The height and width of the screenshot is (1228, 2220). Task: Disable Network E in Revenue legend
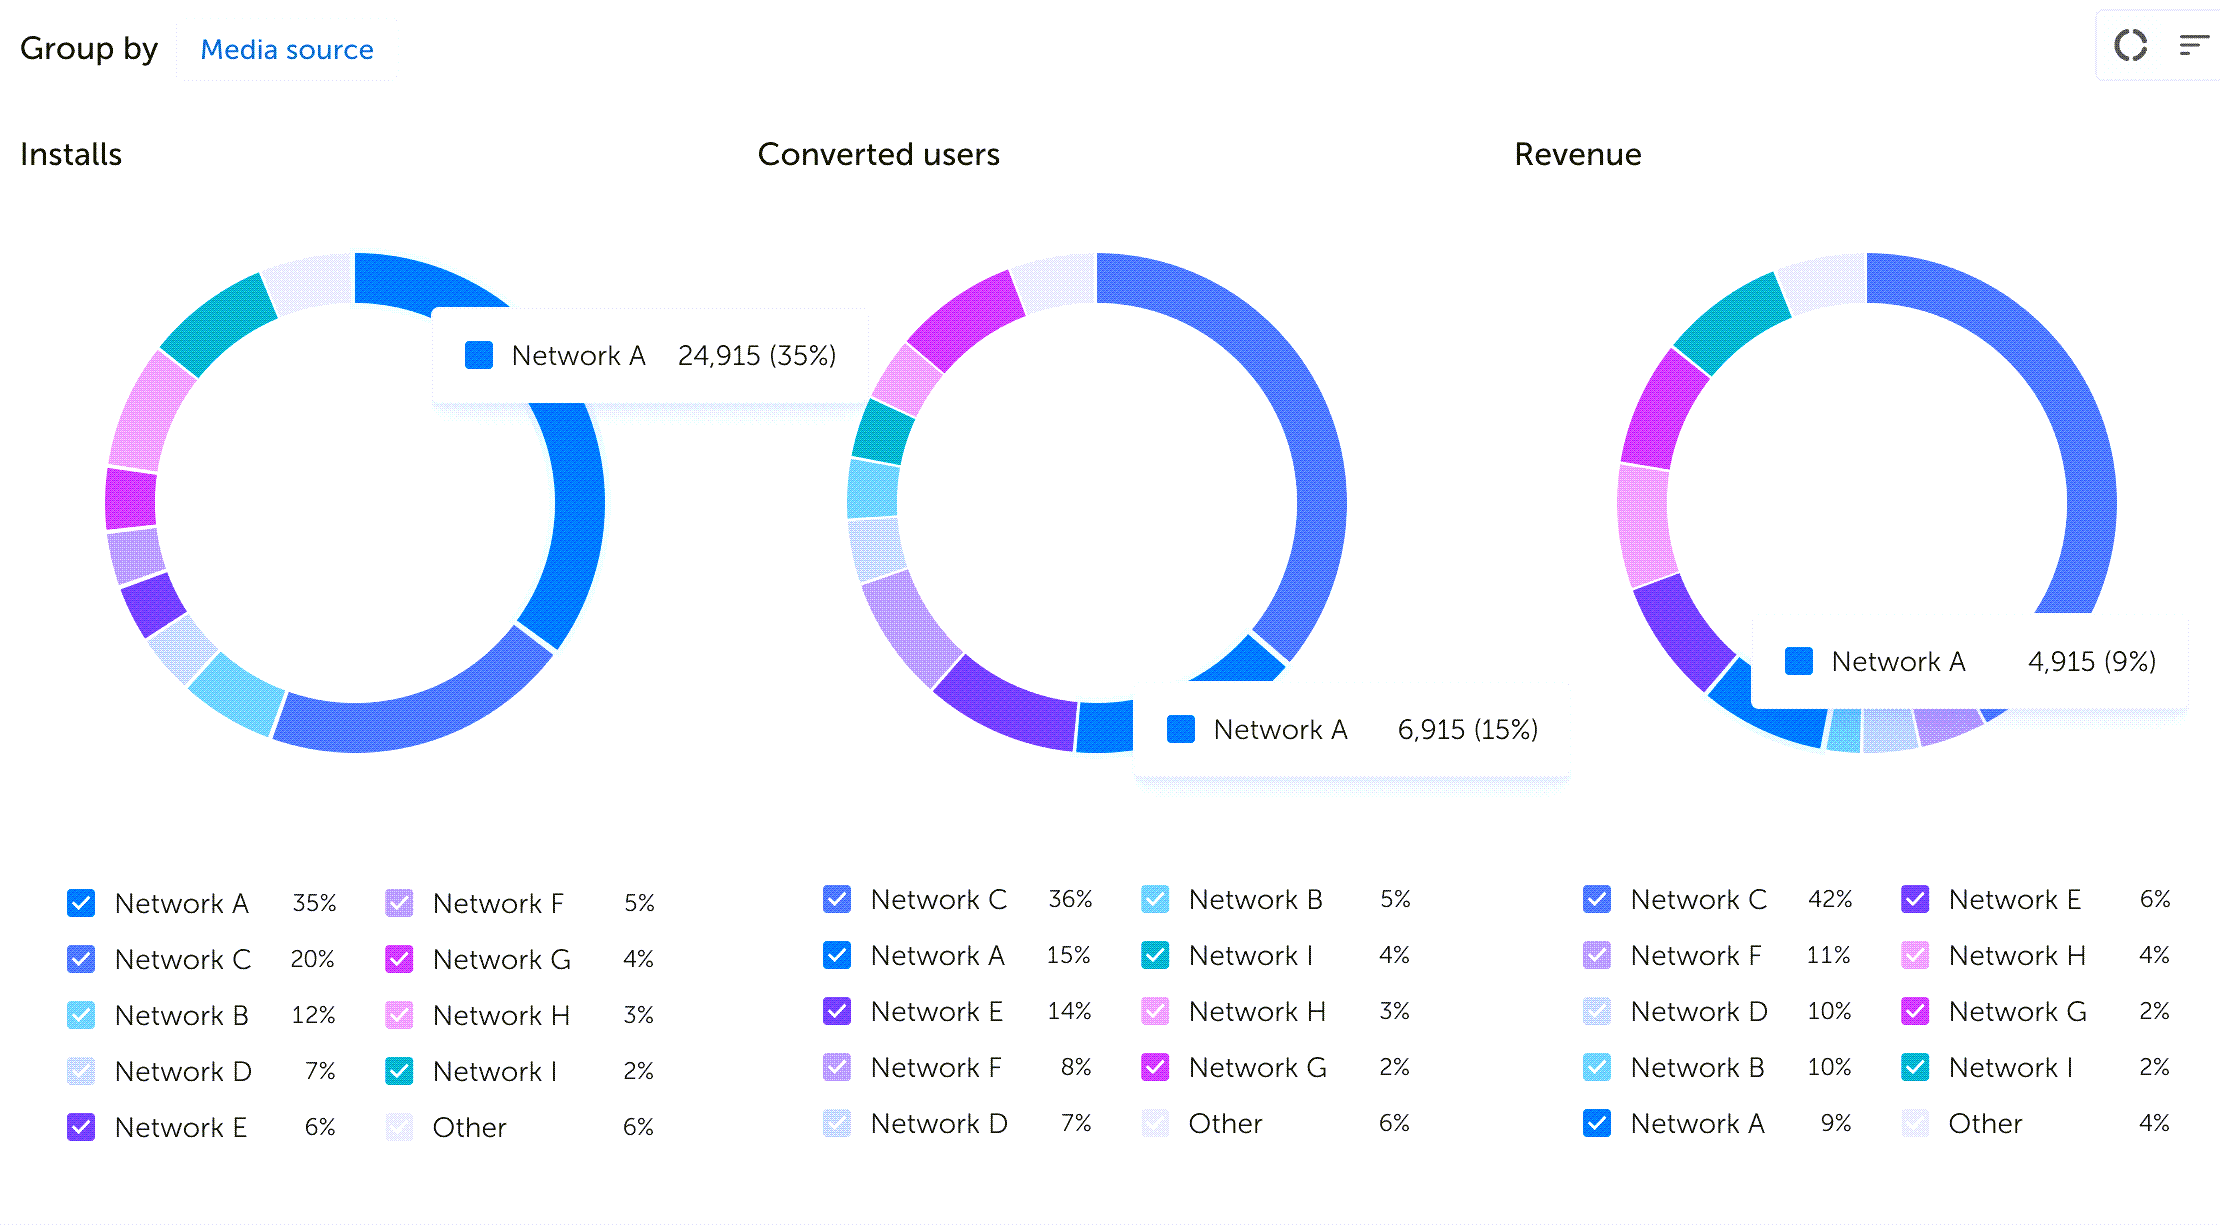[1915, 899]
